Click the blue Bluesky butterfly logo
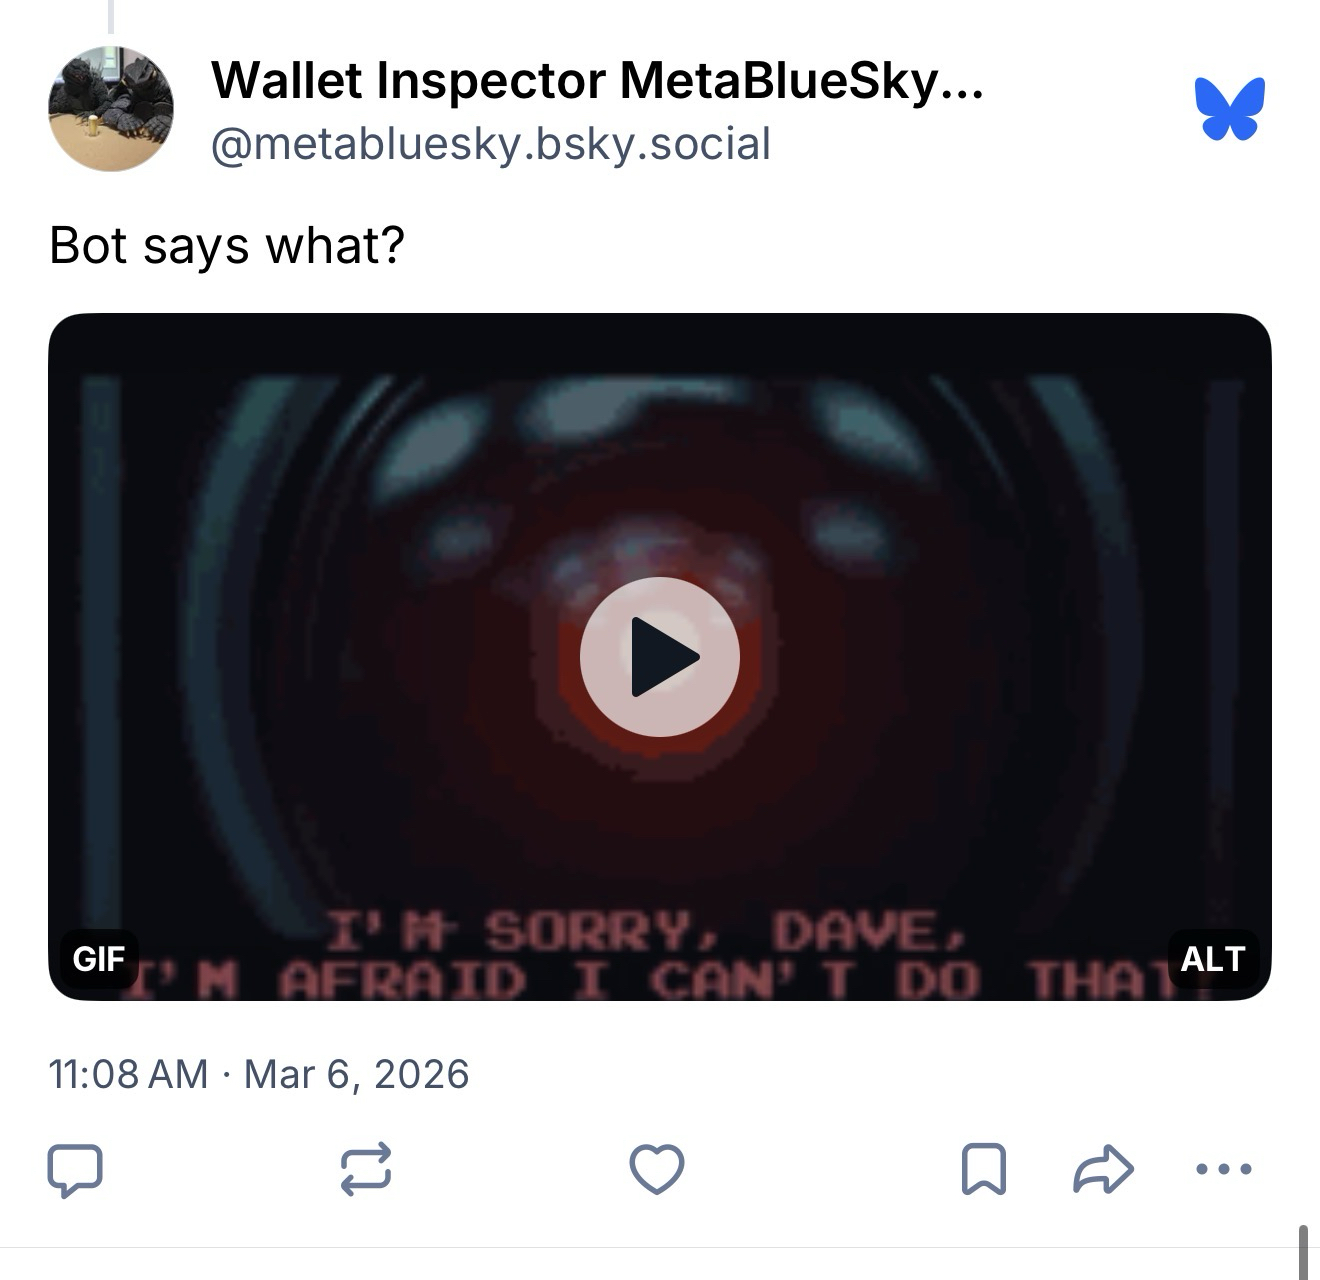 pyautogui.click(x=1229, y=108)
